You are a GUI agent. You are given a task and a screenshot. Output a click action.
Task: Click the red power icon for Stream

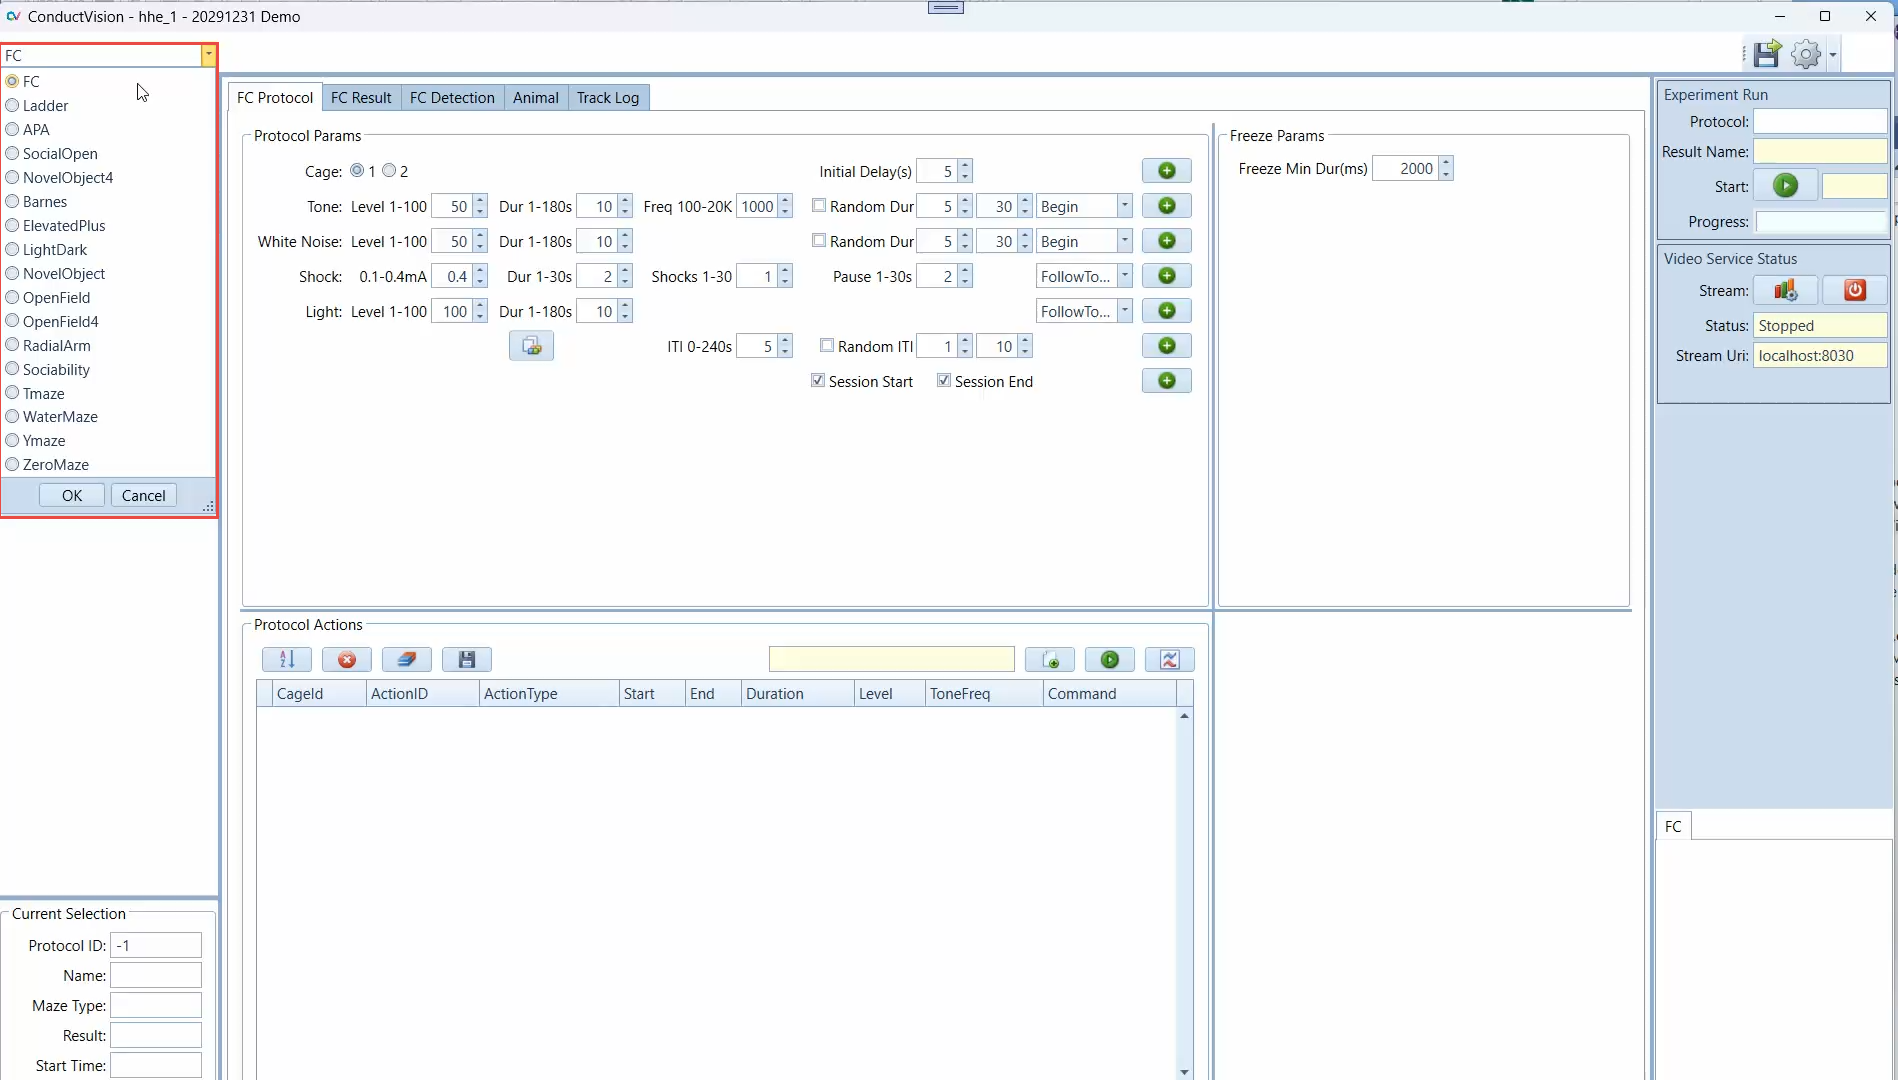click(1854, 290)
